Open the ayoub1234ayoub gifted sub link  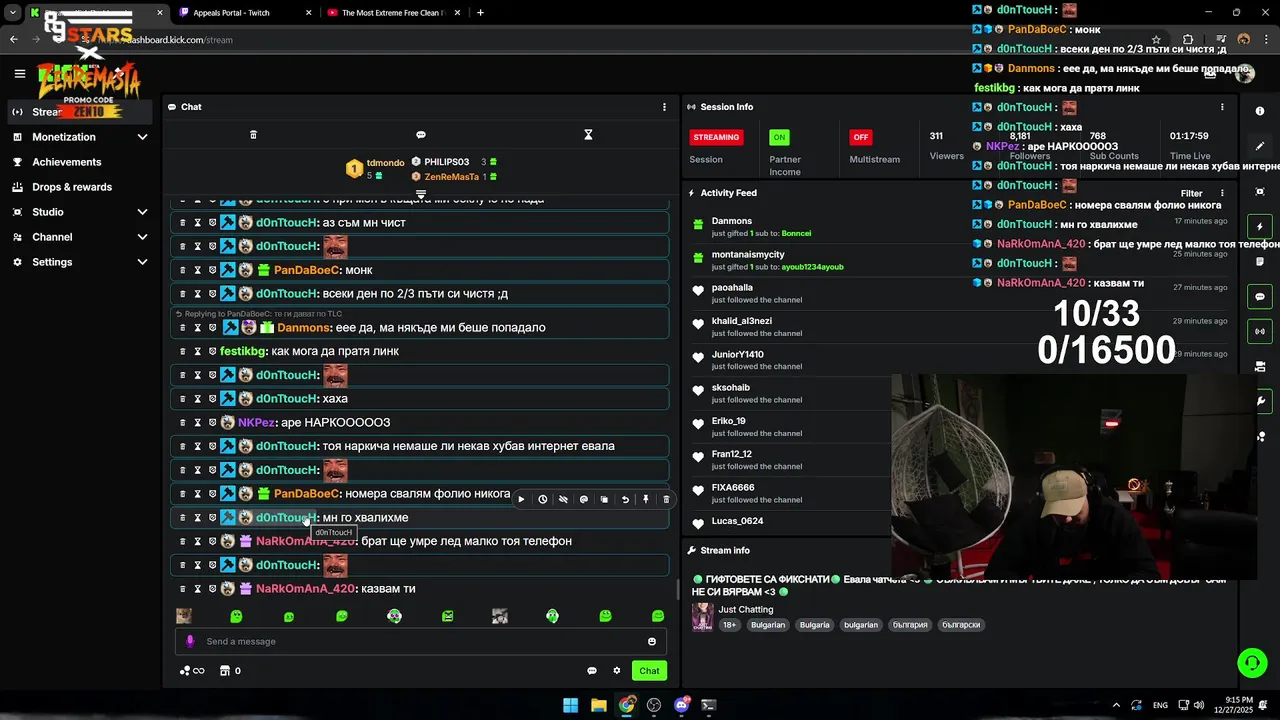click(x=813, y=267)
